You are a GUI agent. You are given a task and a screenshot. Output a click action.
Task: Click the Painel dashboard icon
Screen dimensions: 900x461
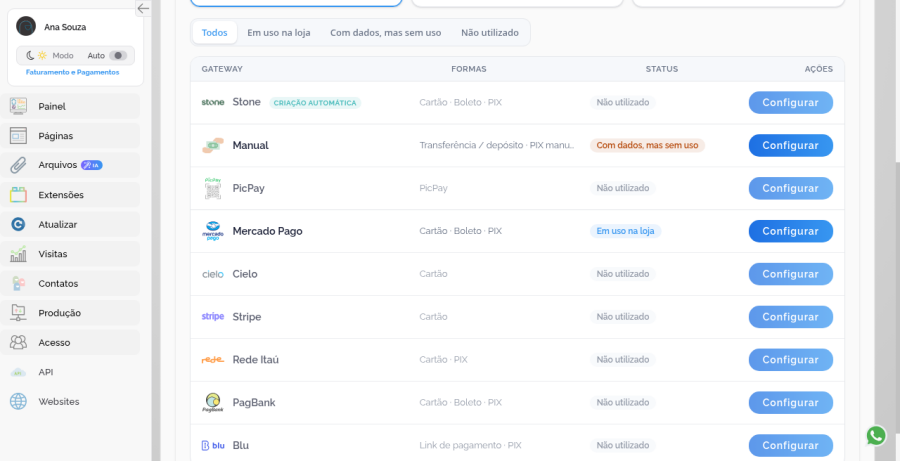tap(18, 106)
